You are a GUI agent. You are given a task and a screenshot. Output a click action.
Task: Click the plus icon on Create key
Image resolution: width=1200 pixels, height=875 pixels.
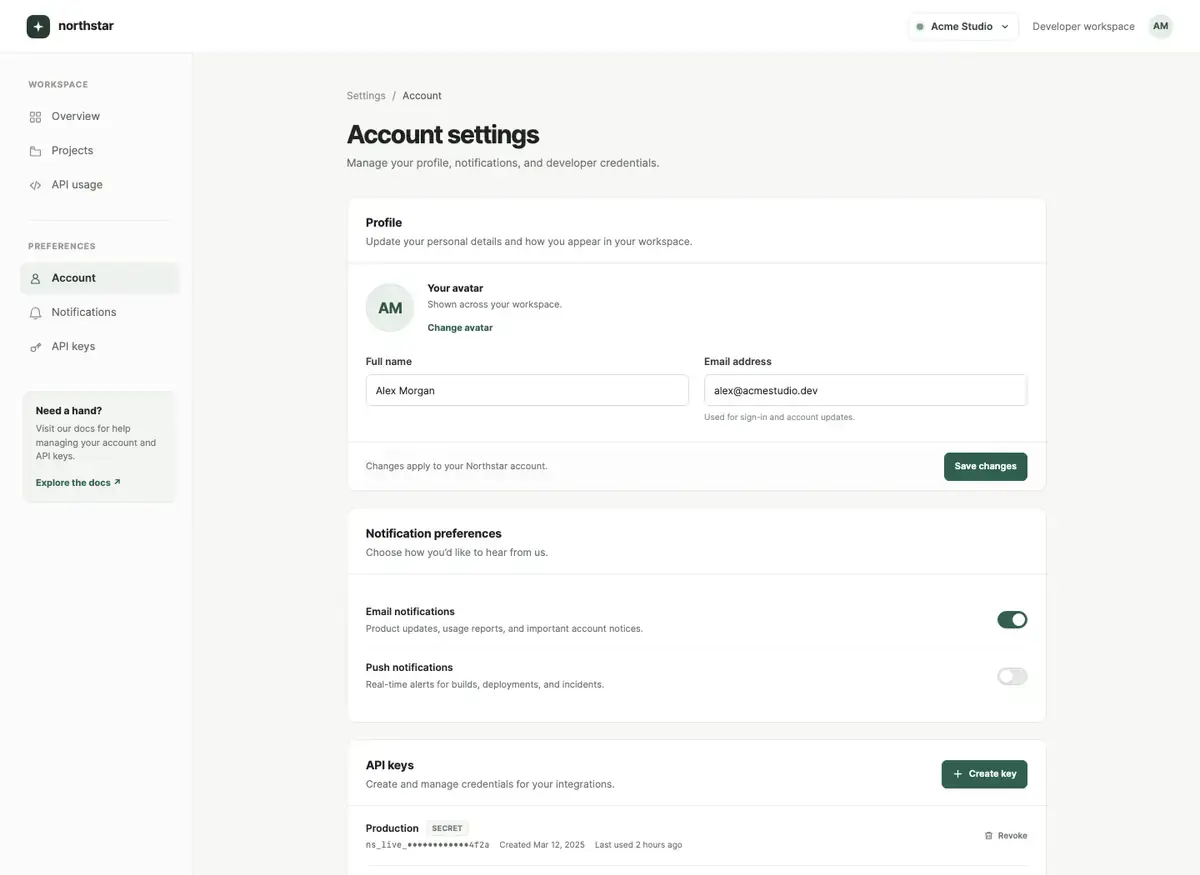tap(958, 774)
